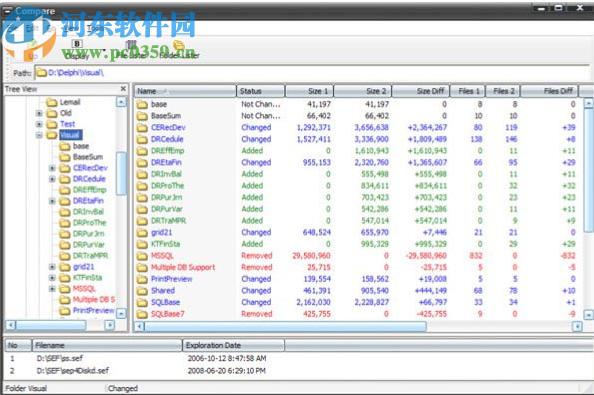Expand the Test folder in tree
Screen dimensions: 594x395
39,124
